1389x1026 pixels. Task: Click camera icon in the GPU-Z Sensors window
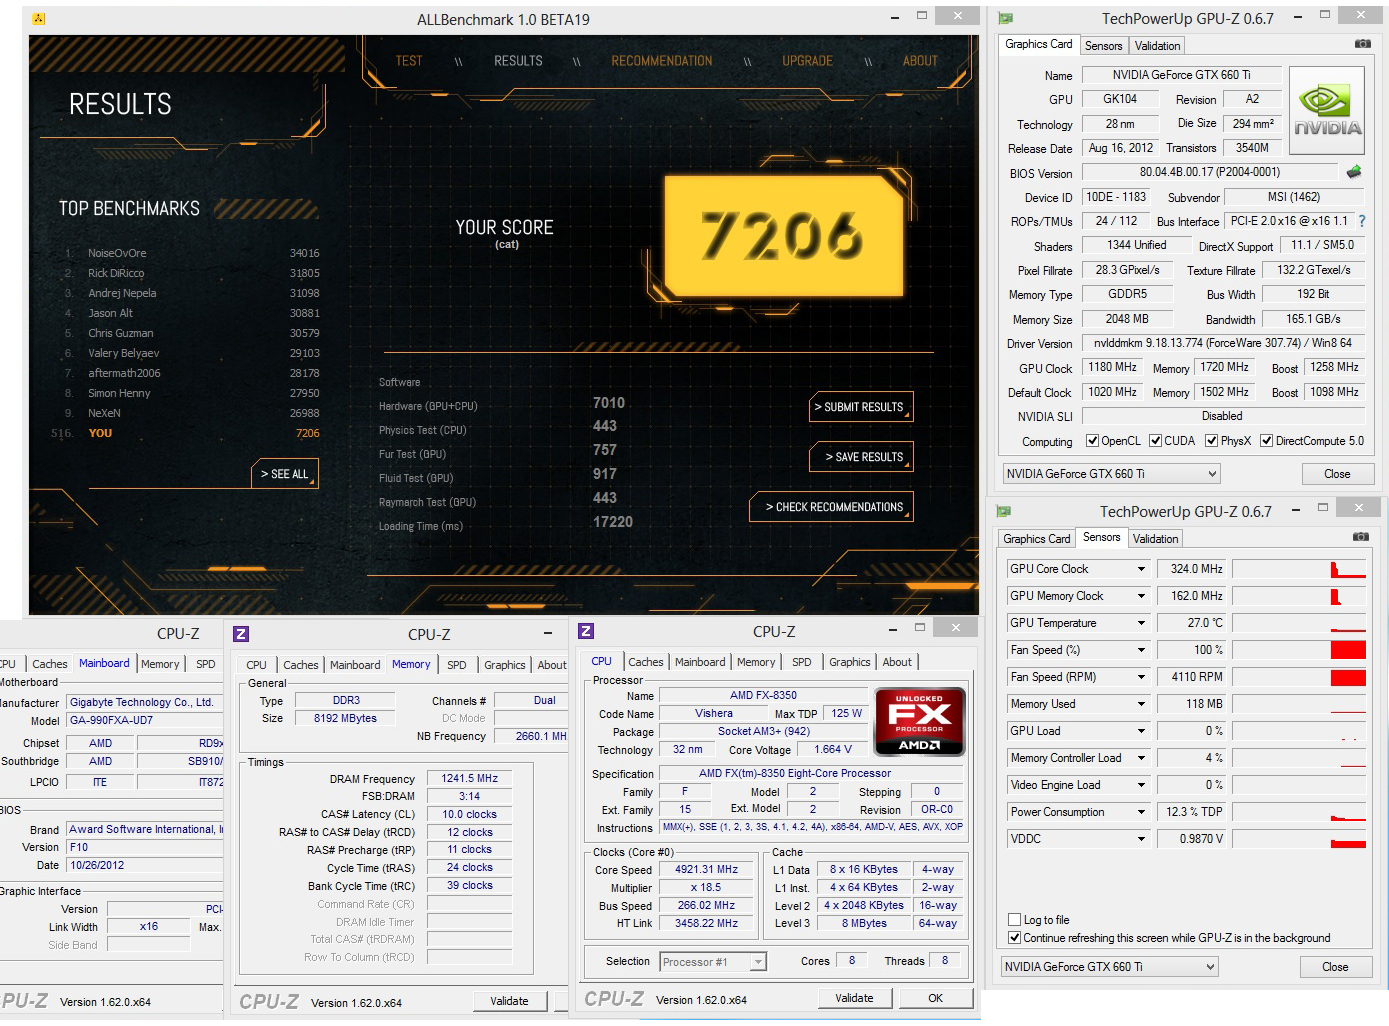tap(1361, 537)
